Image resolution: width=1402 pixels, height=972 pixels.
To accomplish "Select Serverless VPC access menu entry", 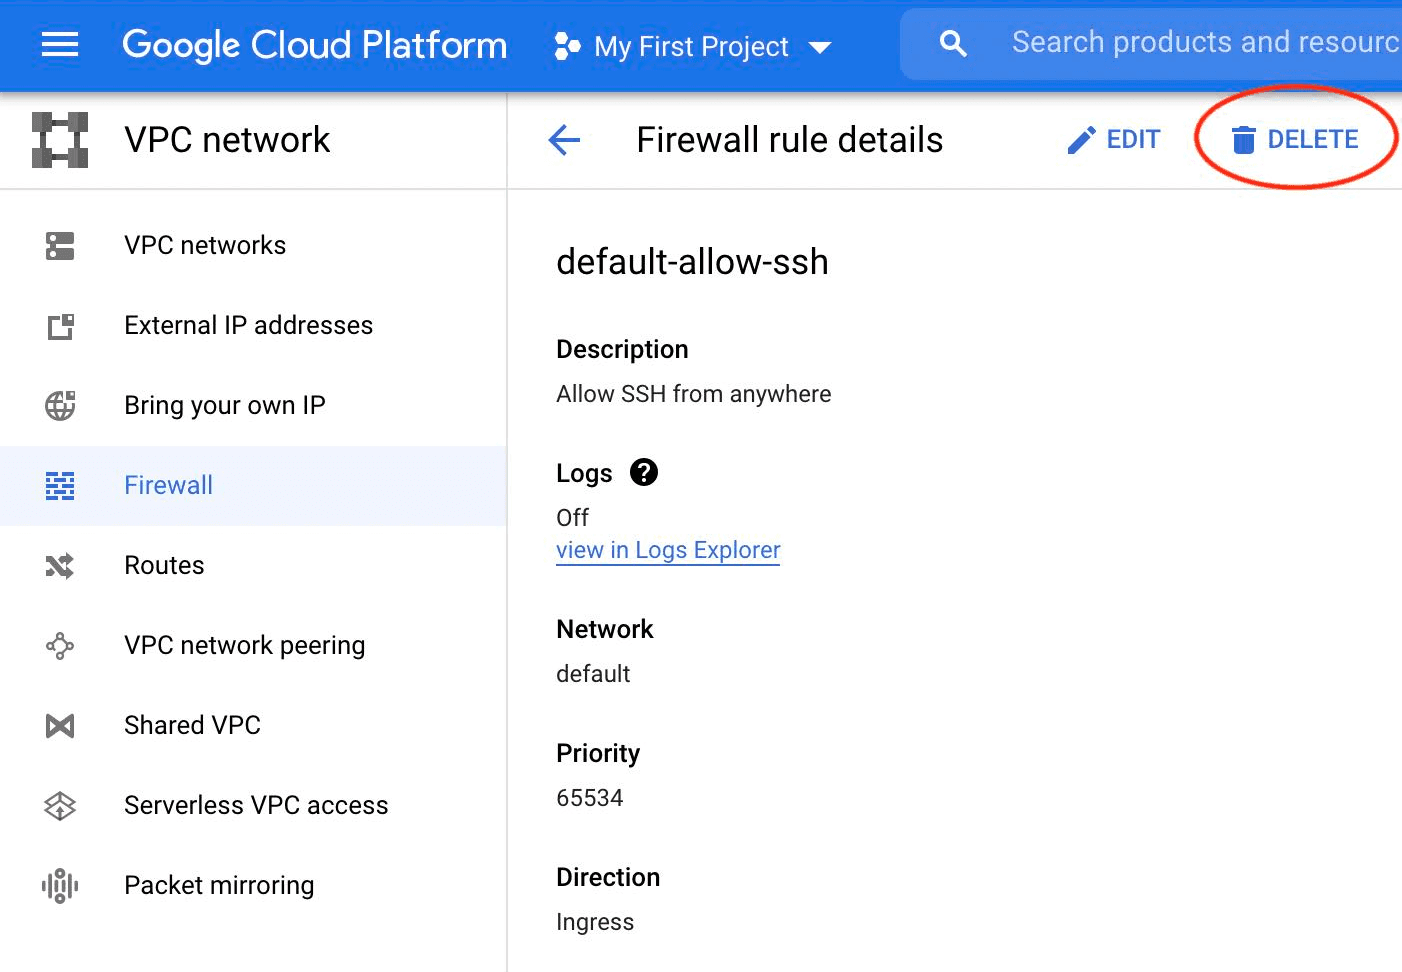I will (x=256, y=805).
